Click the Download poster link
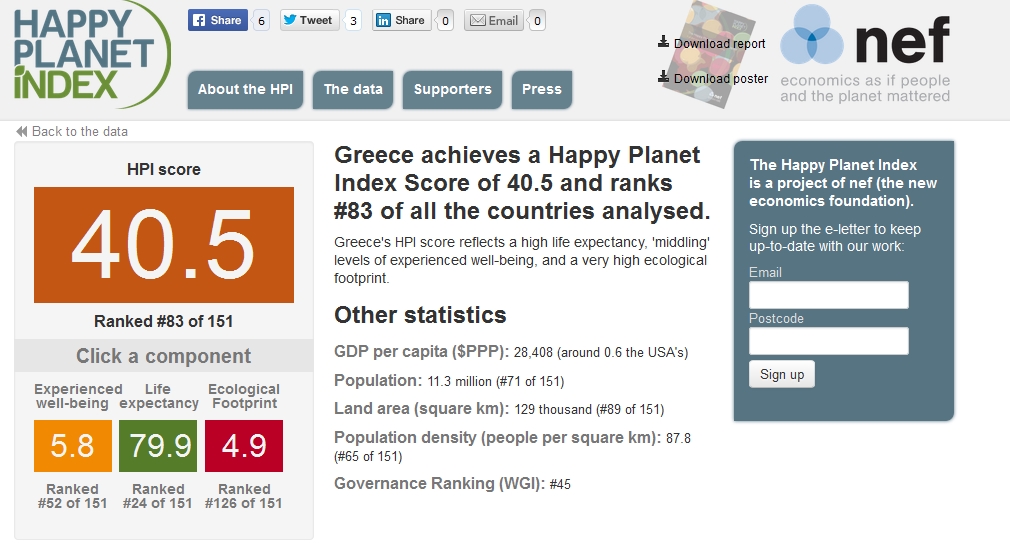 pyautogui.click(x=721, y=79)
